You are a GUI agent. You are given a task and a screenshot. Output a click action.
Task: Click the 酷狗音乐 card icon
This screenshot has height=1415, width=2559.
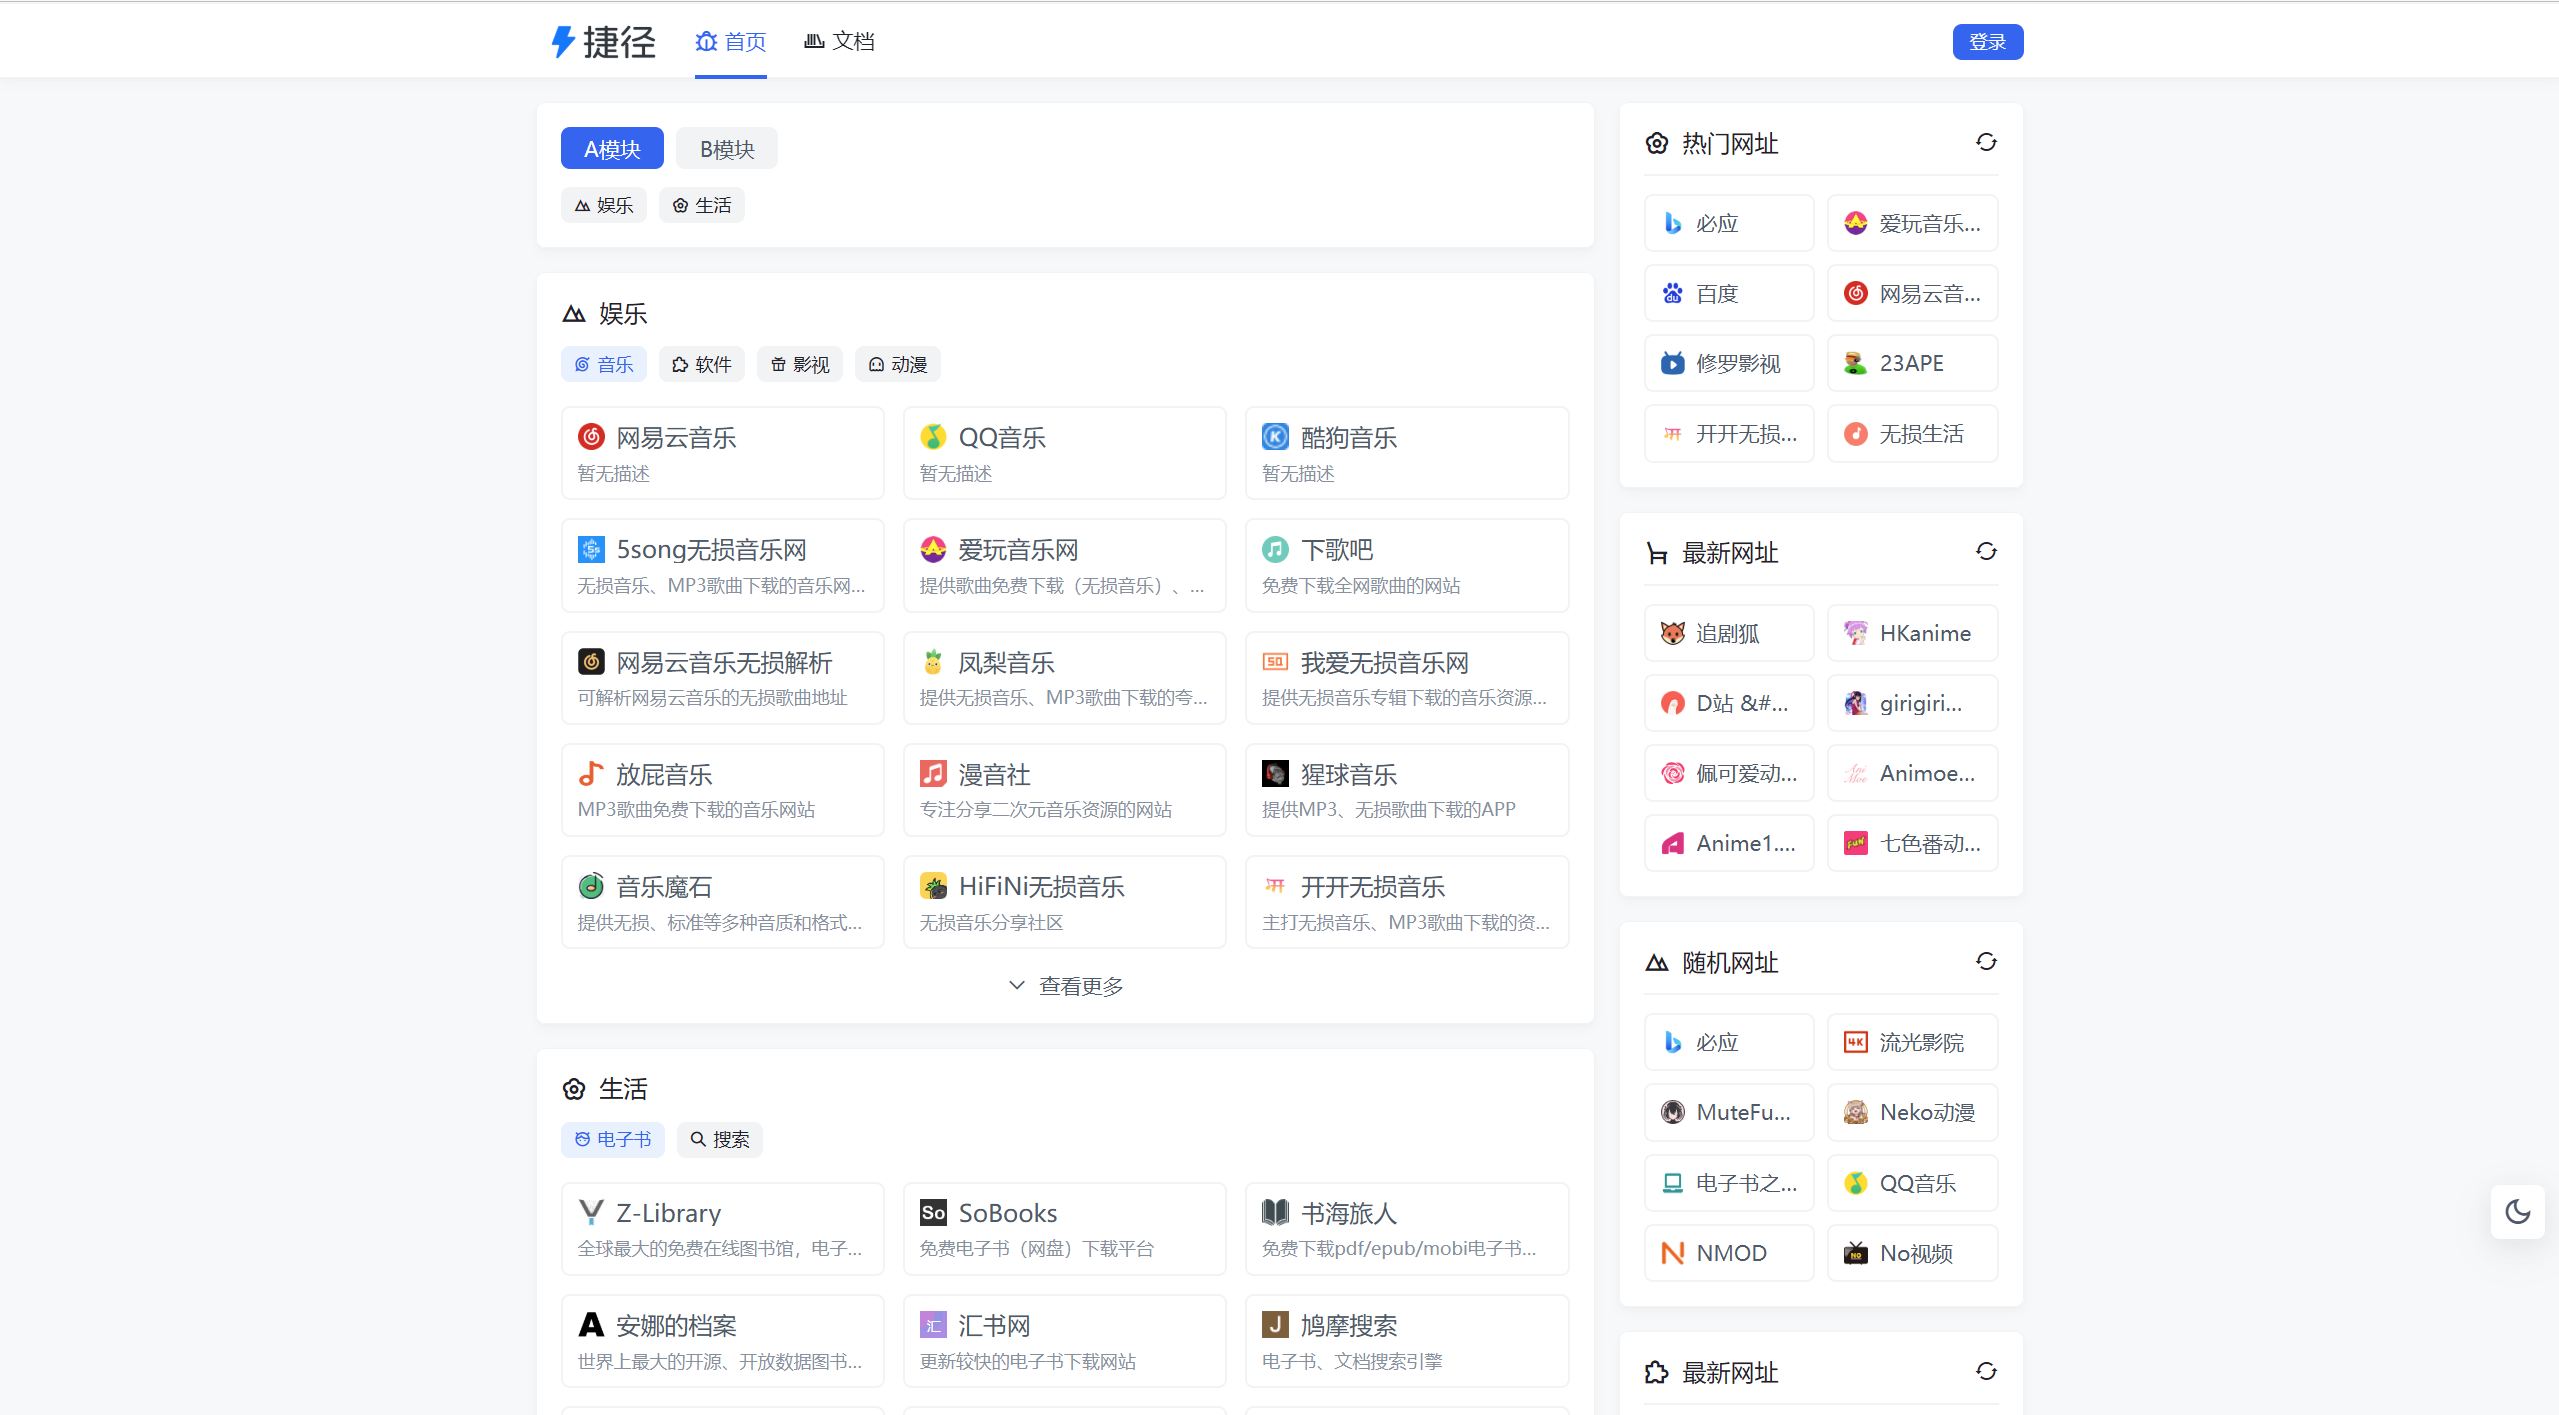pos(1275,437)
